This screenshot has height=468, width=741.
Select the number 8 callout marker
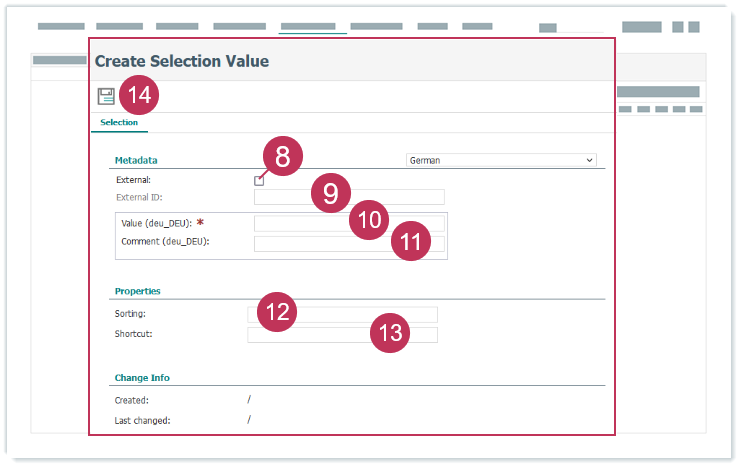click(283, 157)
